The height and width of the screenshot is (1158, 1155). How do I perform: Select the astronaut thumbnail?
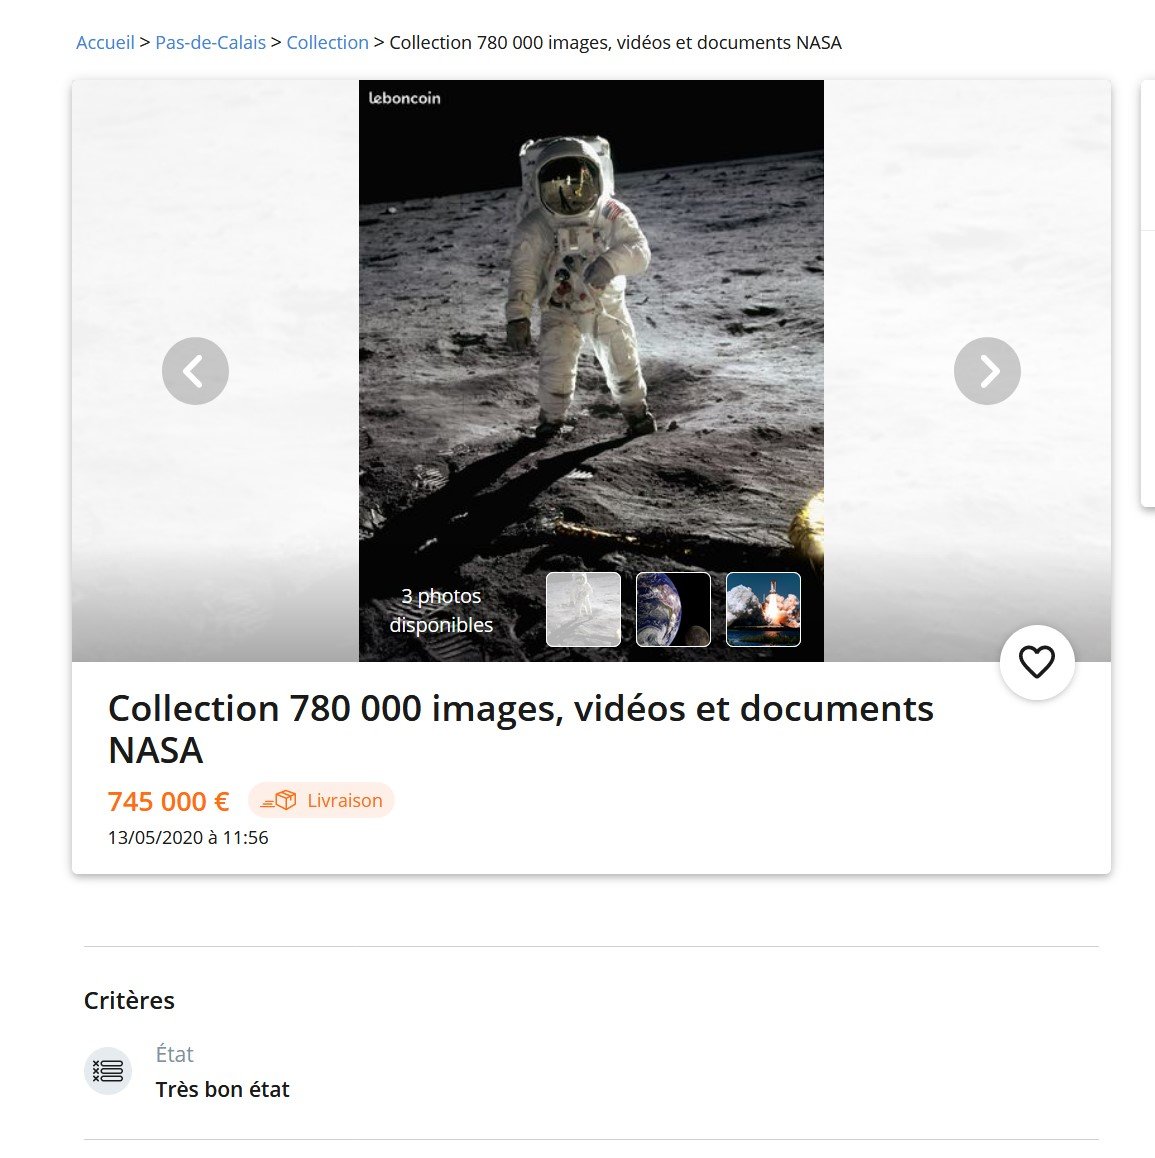click(x=583, y=609)
